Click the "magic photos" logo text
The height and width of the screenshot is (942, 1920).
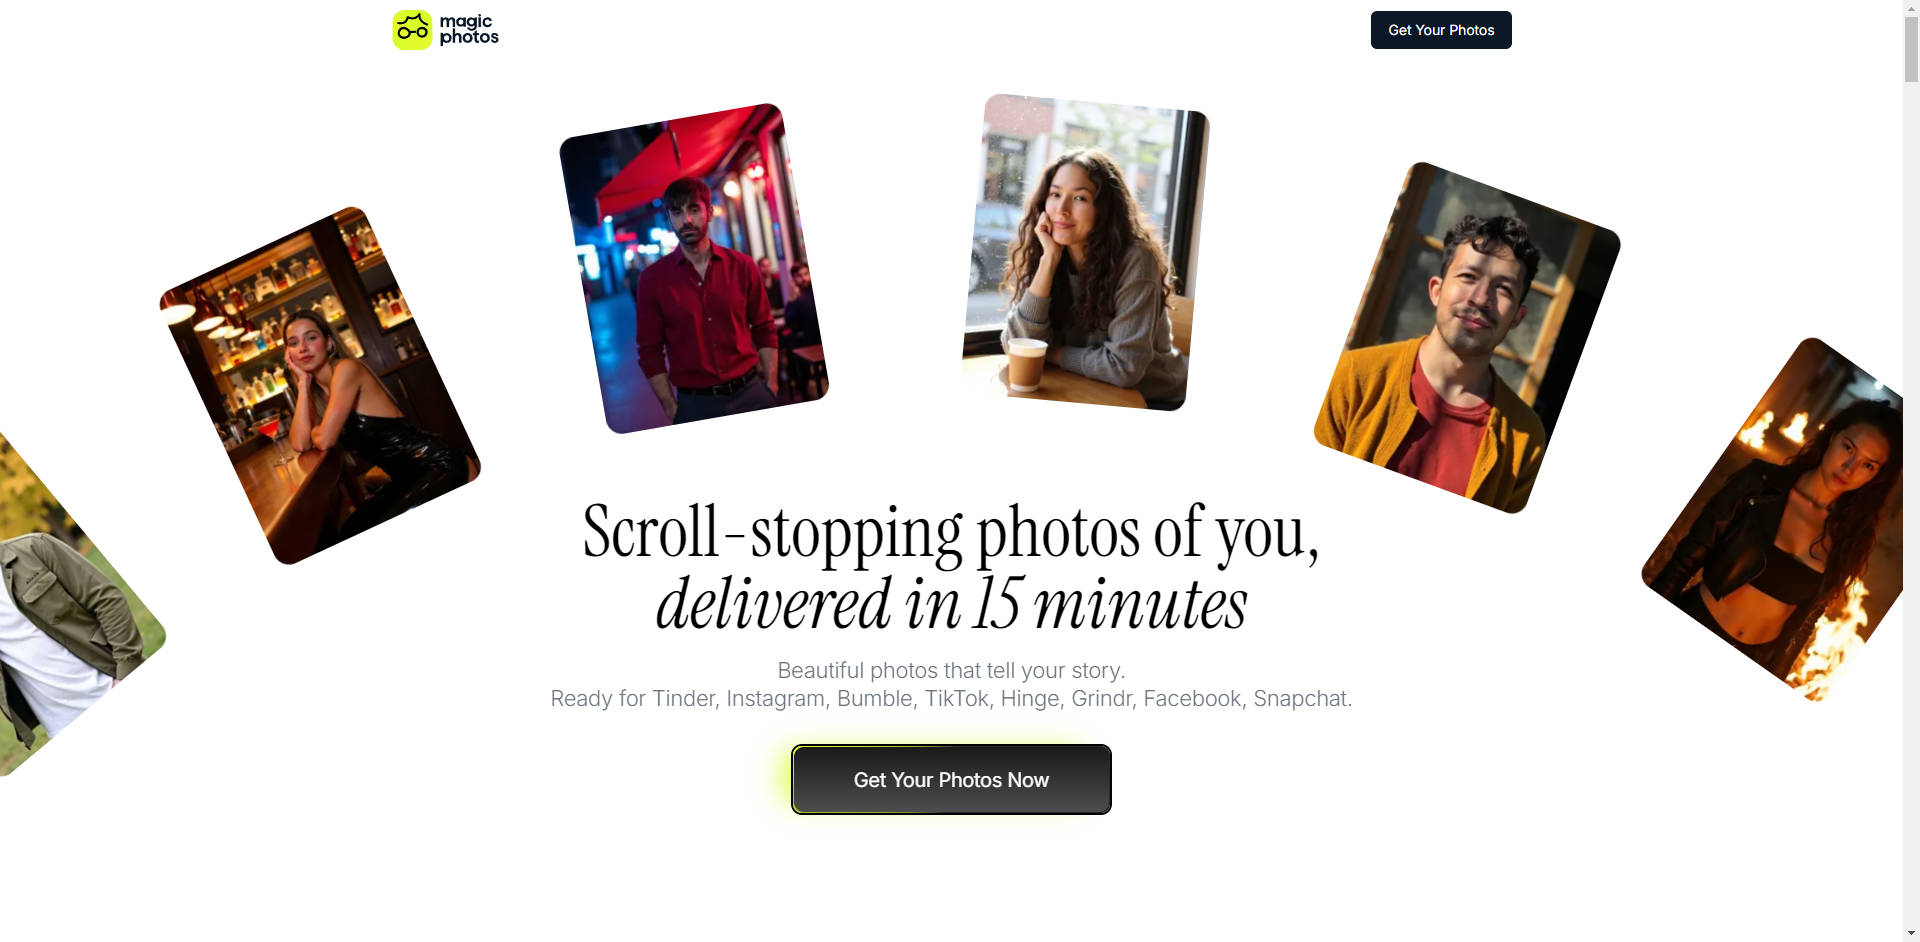click(469, 30)
